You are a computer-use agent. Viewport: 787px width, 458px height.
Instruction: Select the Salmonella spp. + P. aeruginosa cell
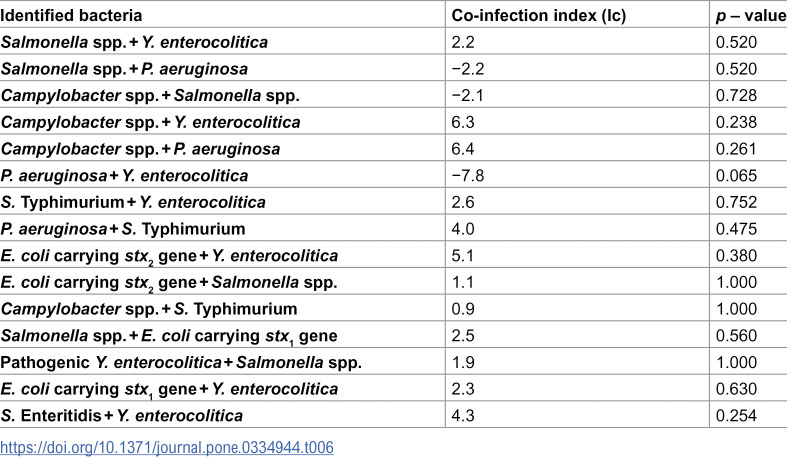[124, 69]
